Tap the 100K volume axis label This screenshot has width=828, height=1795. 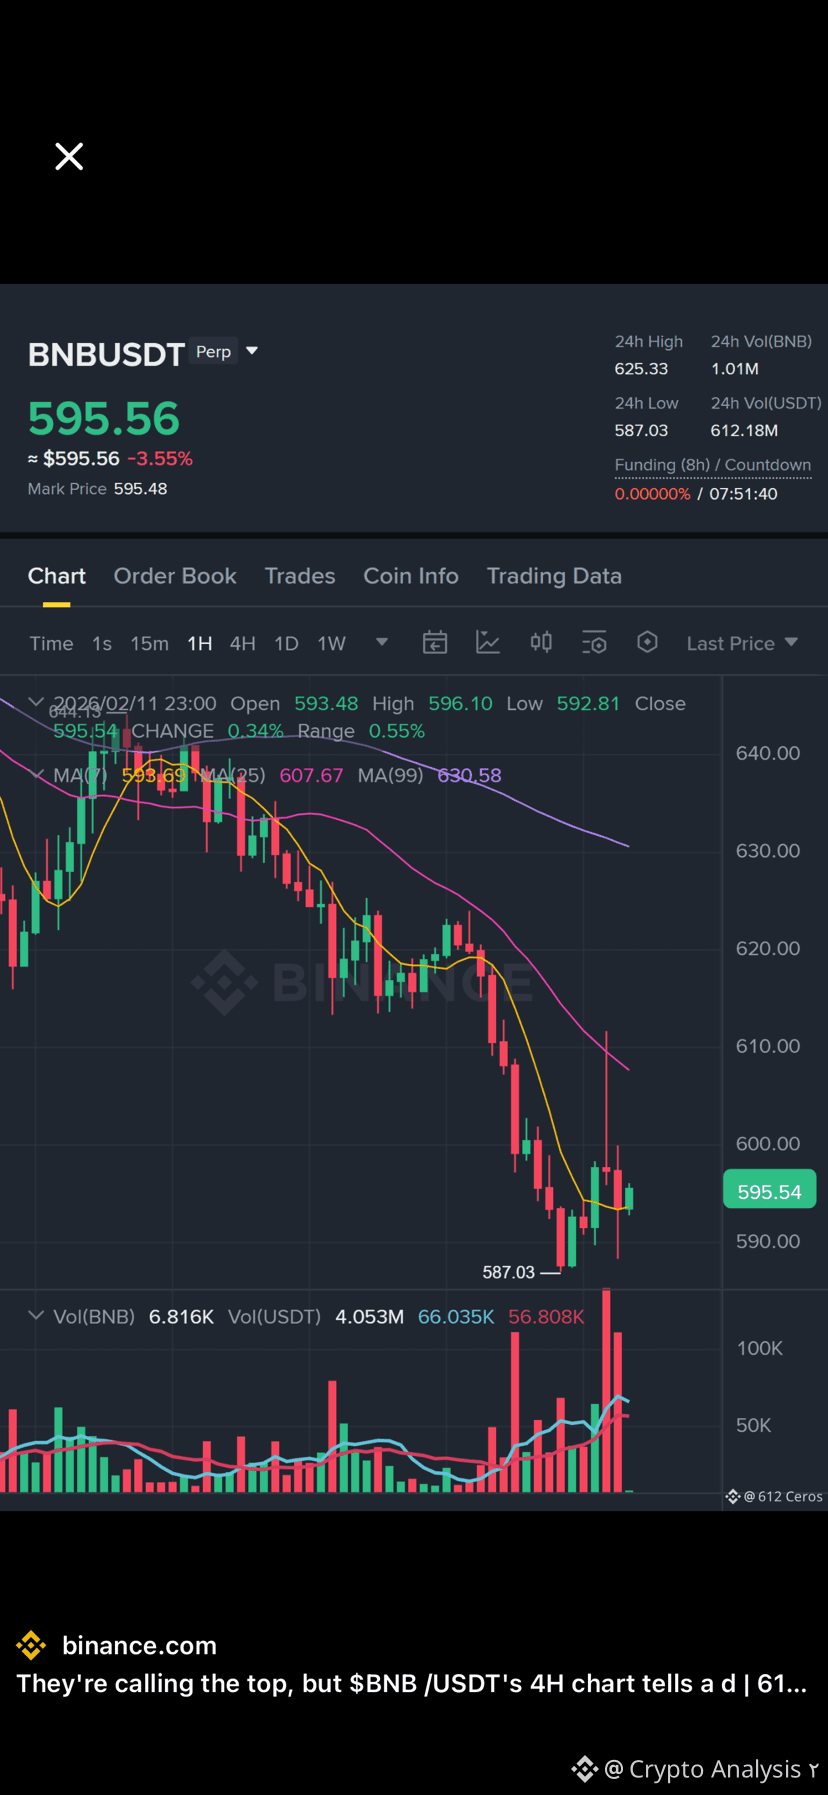pyautogui.click(x=760, y=1348)
